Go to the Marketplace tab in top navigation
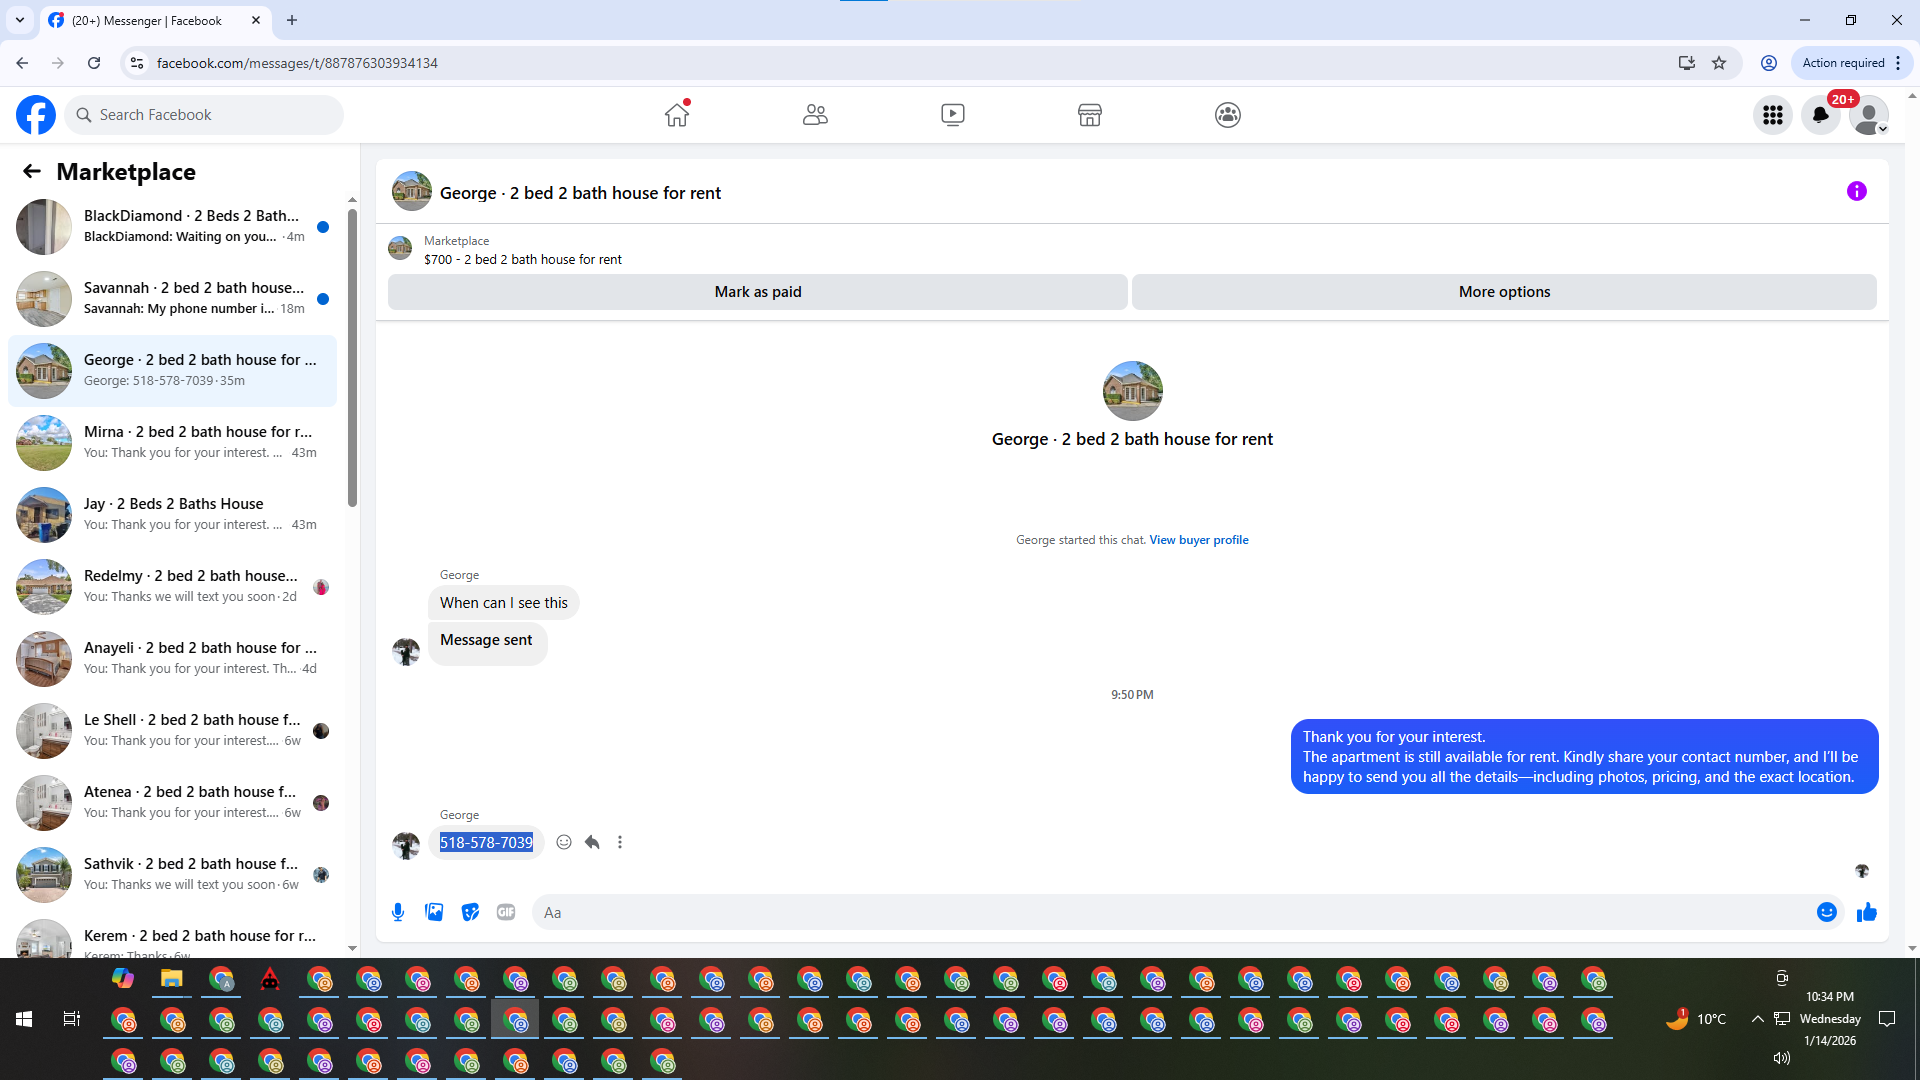This screenshot has width=1920, height=1080. click(1089, 115)
